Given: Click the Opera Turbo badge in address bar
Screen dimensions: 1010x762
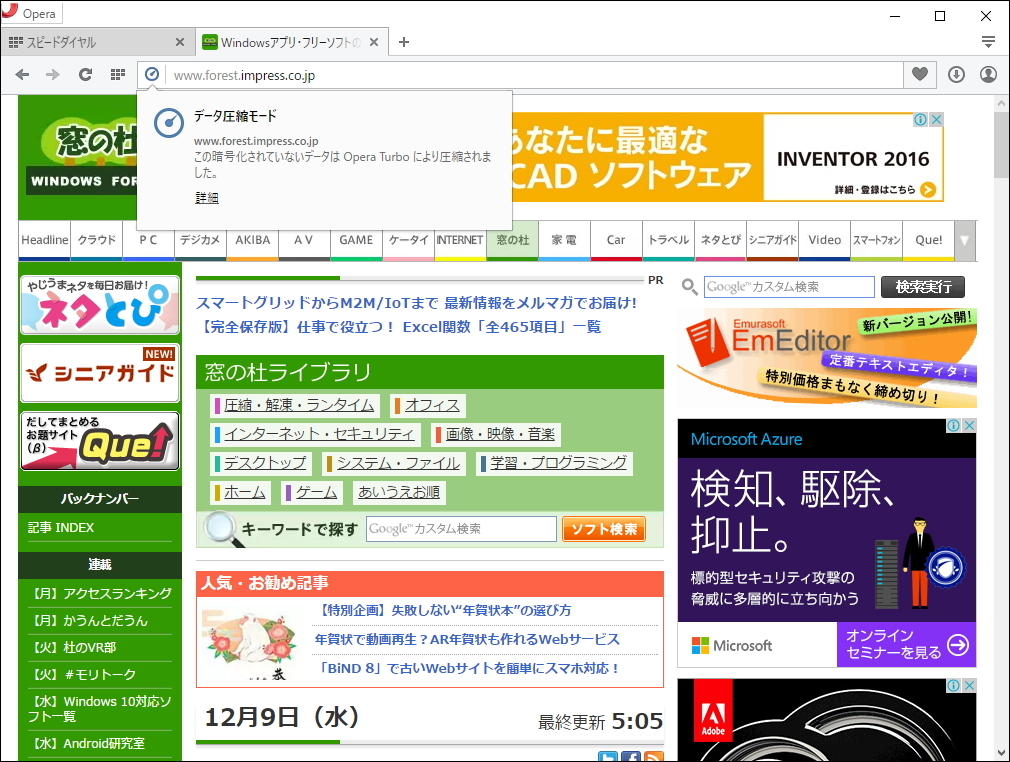Looking at the screenshot, I should (152, 74).
